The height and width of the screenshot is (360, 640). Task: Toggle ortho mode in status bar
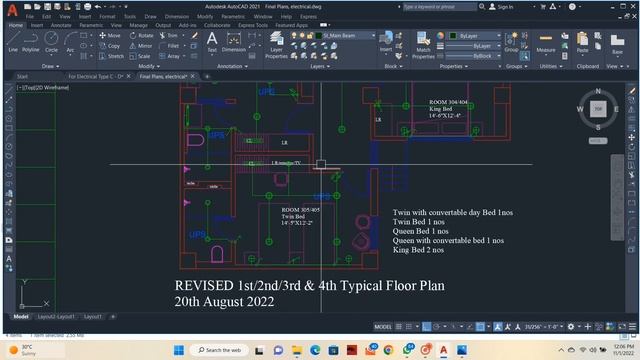tap(427, 327)
